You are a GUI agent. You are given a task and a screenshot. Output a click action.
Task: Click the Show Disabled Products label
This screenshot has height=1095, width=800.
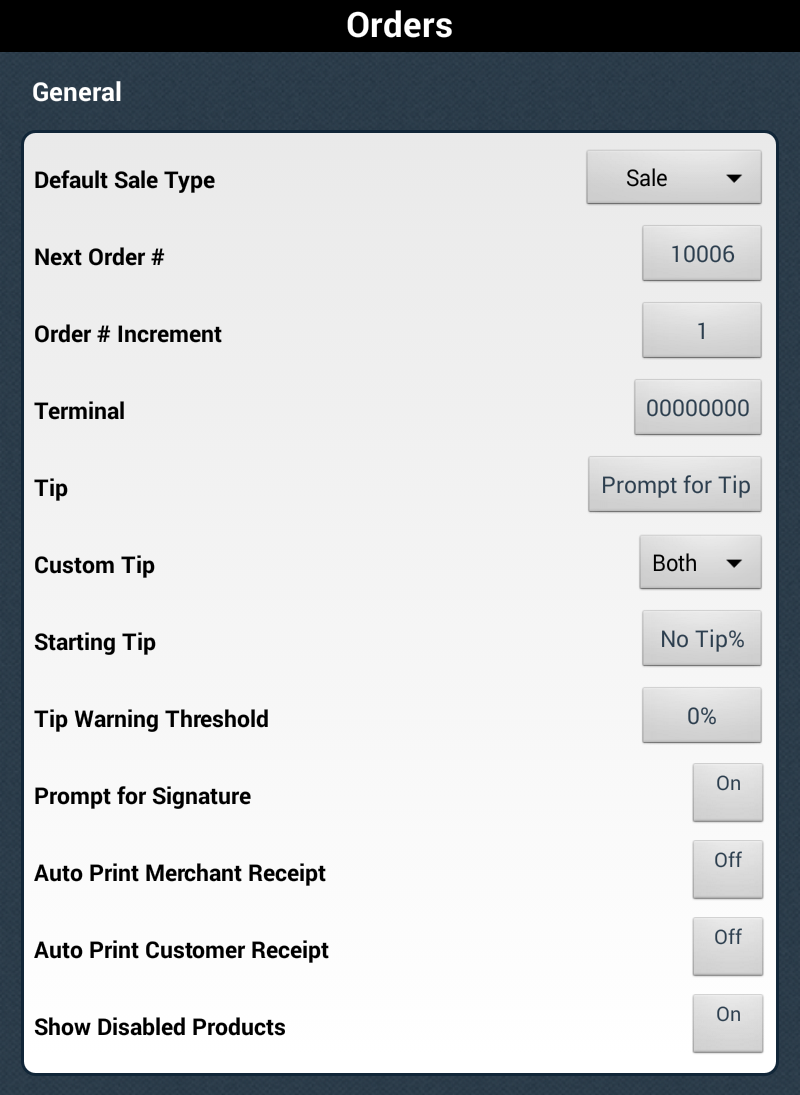[160, 1028]
